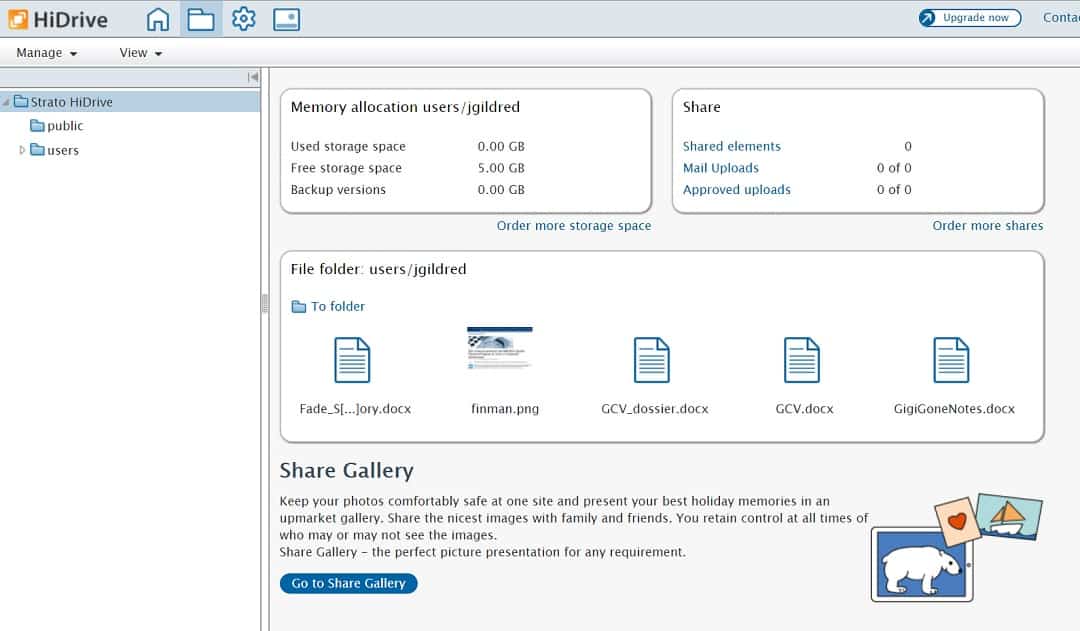1080x631 pixels.
Task: Select the public folder tree item
Action: [65, 125]
